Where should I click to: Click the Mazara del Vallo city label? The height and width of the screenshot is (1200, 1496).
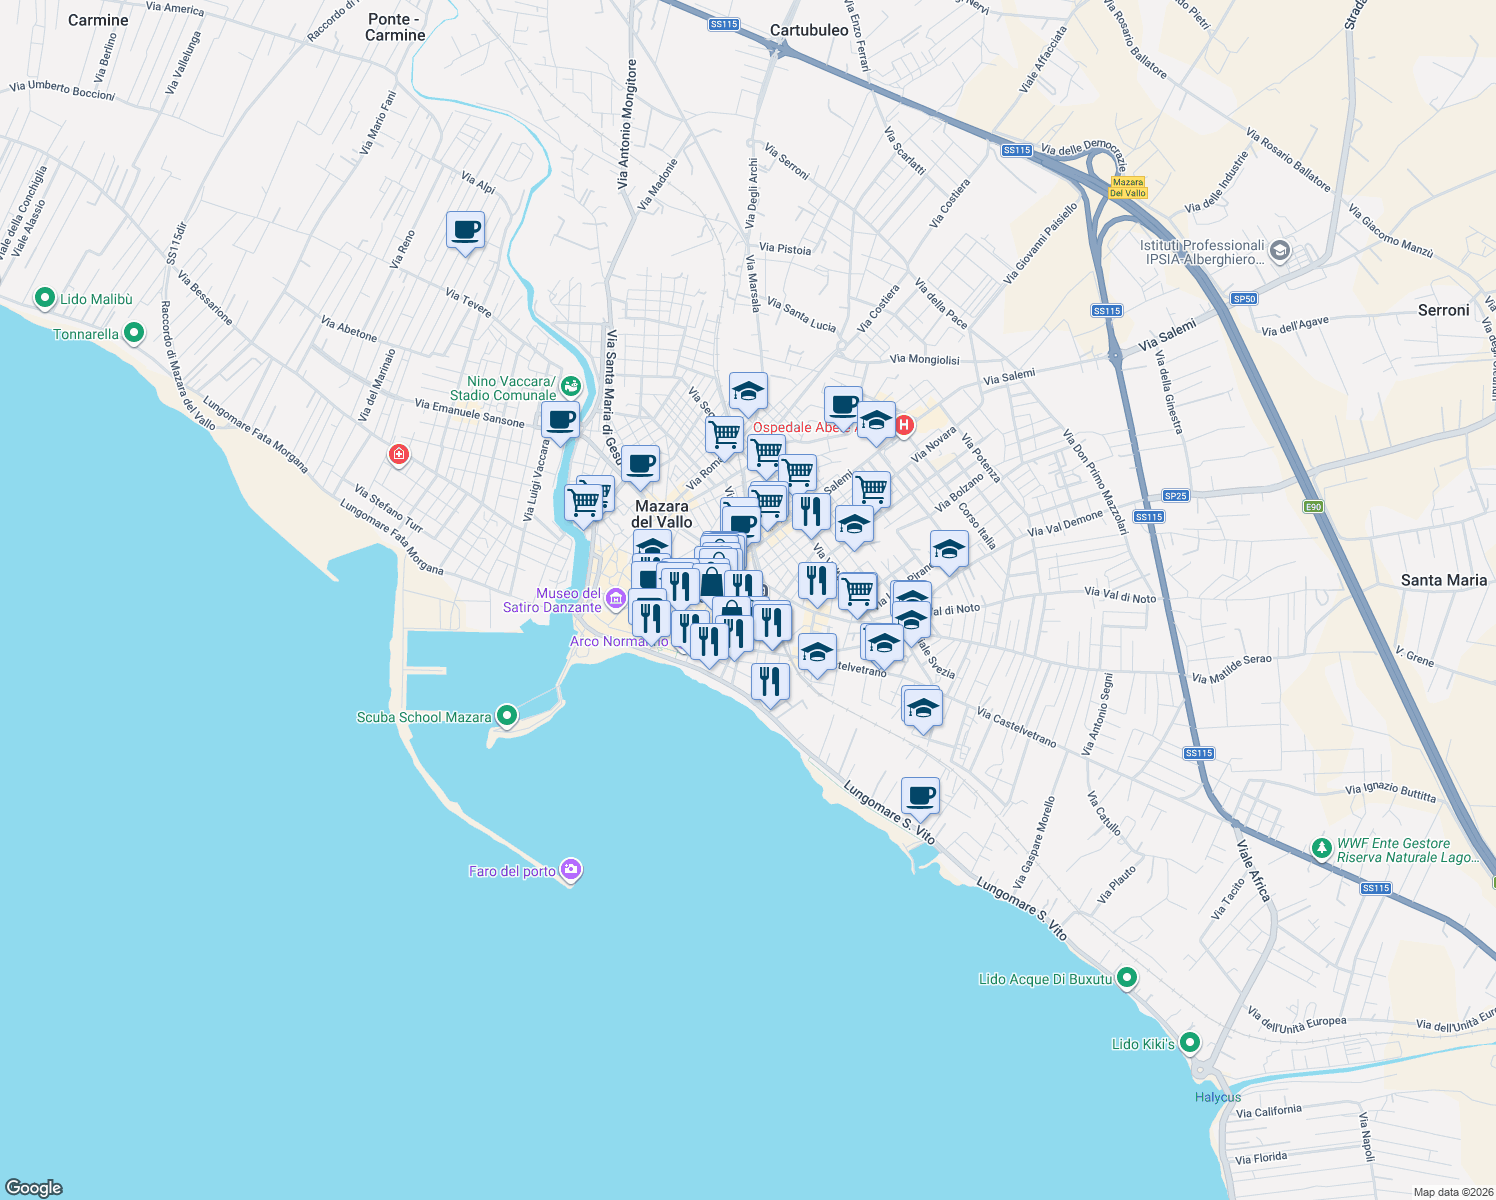(662, 514)
